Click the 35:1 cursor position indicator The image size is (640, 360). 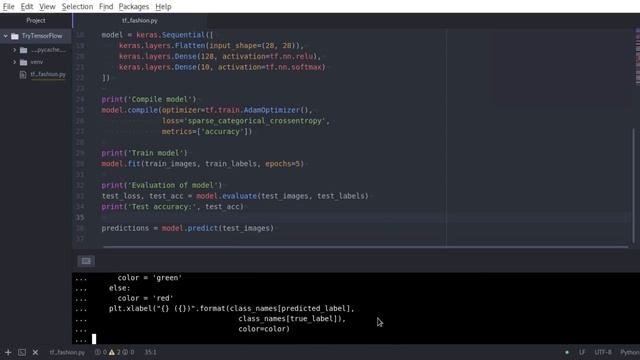click(x=150, y=352)
